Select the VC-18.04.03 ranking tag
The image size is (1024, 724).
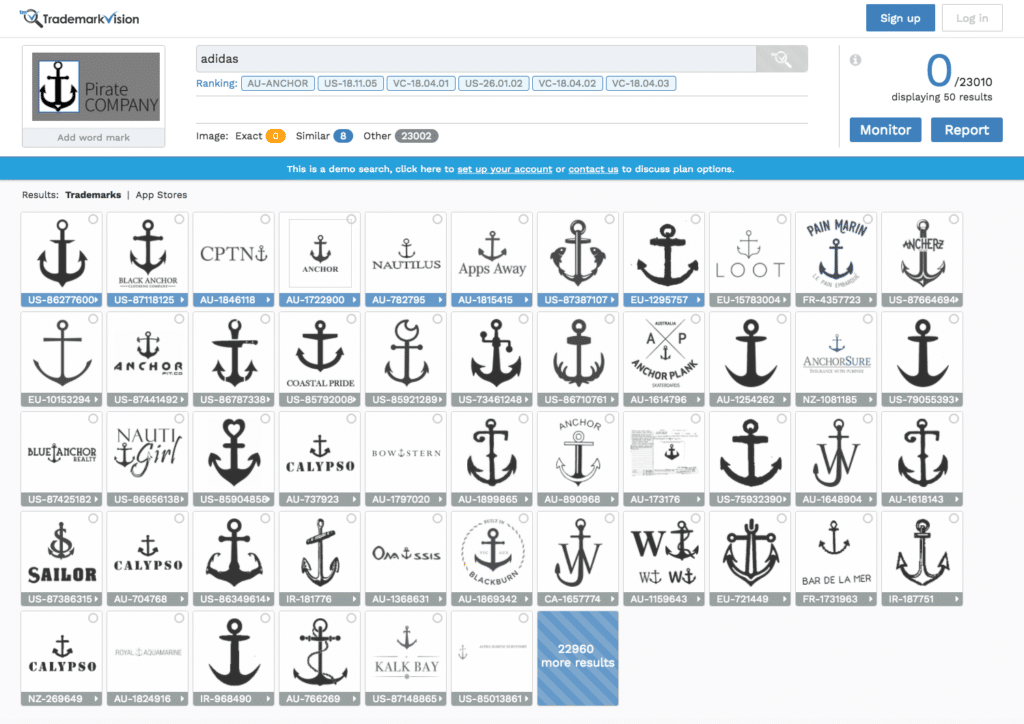pos(641,84)
